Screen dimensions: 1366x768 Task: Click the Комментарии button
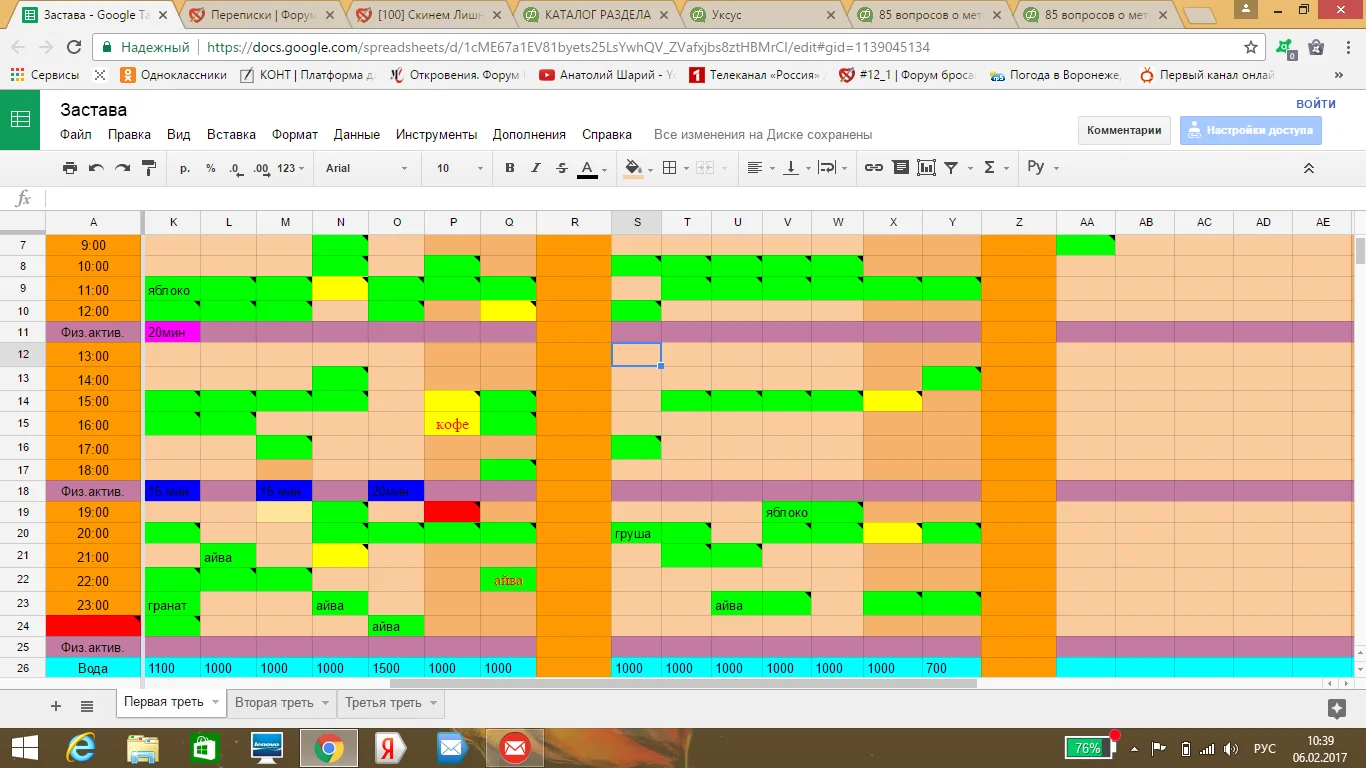pos(1124,130)
